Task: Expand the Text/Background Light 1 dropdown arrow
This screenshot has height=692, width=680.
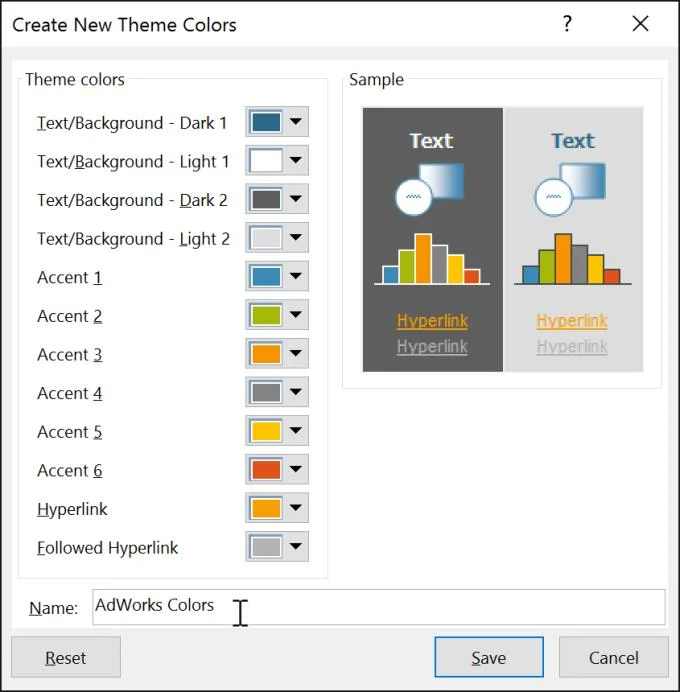Action: tap(296, 160)
